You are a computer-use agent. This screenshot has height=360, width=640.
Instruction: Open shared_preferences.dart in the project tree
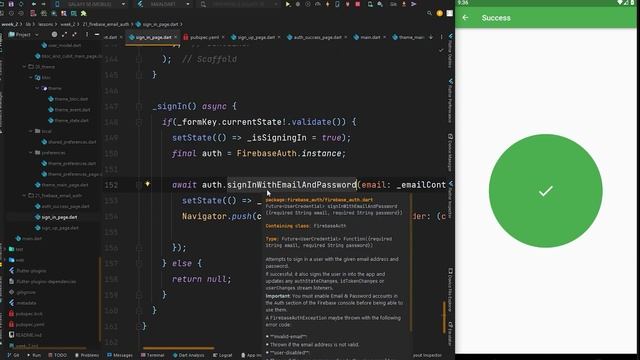click(x=69, y=142)
